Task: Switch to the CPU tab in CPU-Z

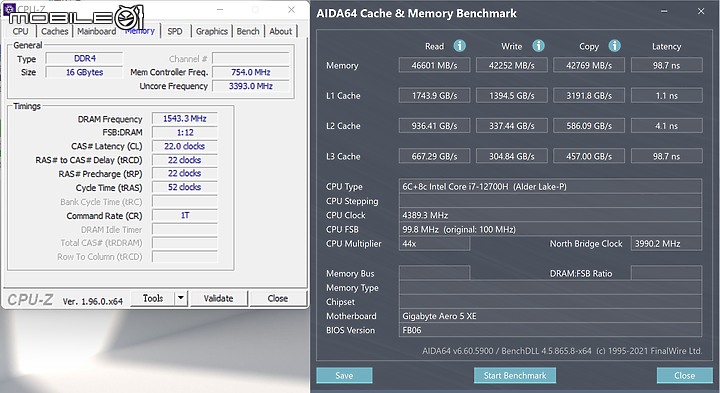Action: (21, 31)
